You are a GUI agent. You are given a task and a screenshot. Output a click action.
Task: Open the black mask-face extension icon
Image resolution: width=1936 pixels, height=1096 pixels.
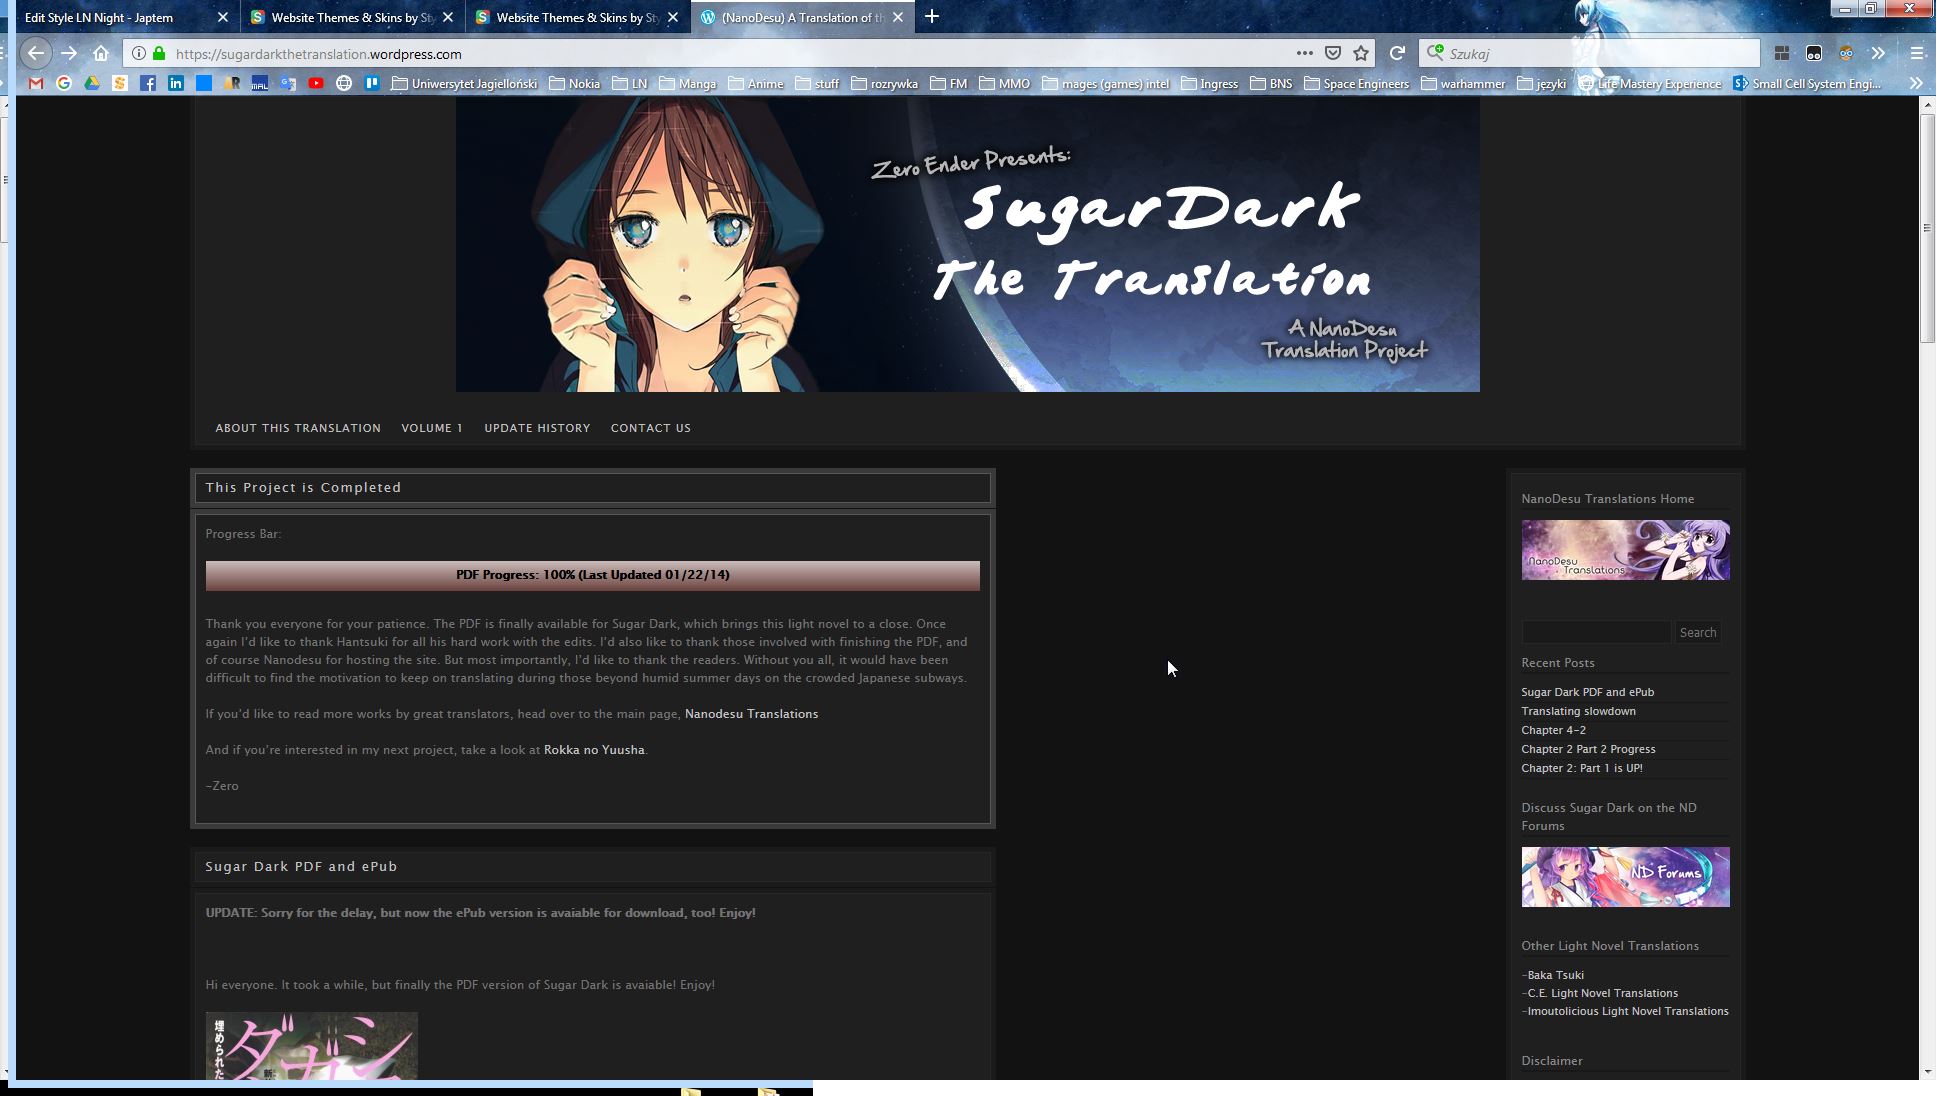1814,53
